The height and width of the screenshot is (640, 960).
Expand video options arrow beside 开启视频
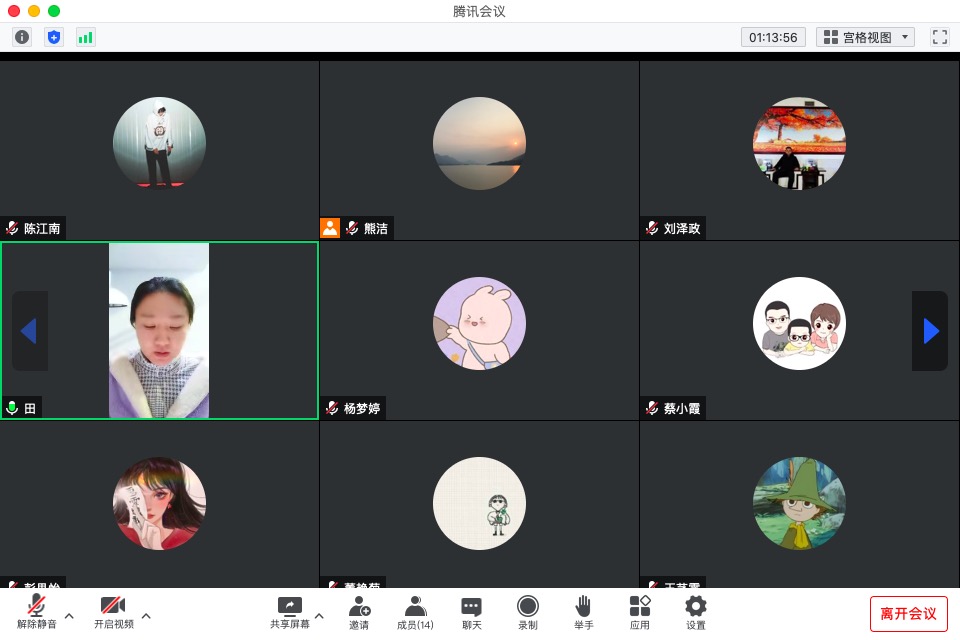coord(146,616)
